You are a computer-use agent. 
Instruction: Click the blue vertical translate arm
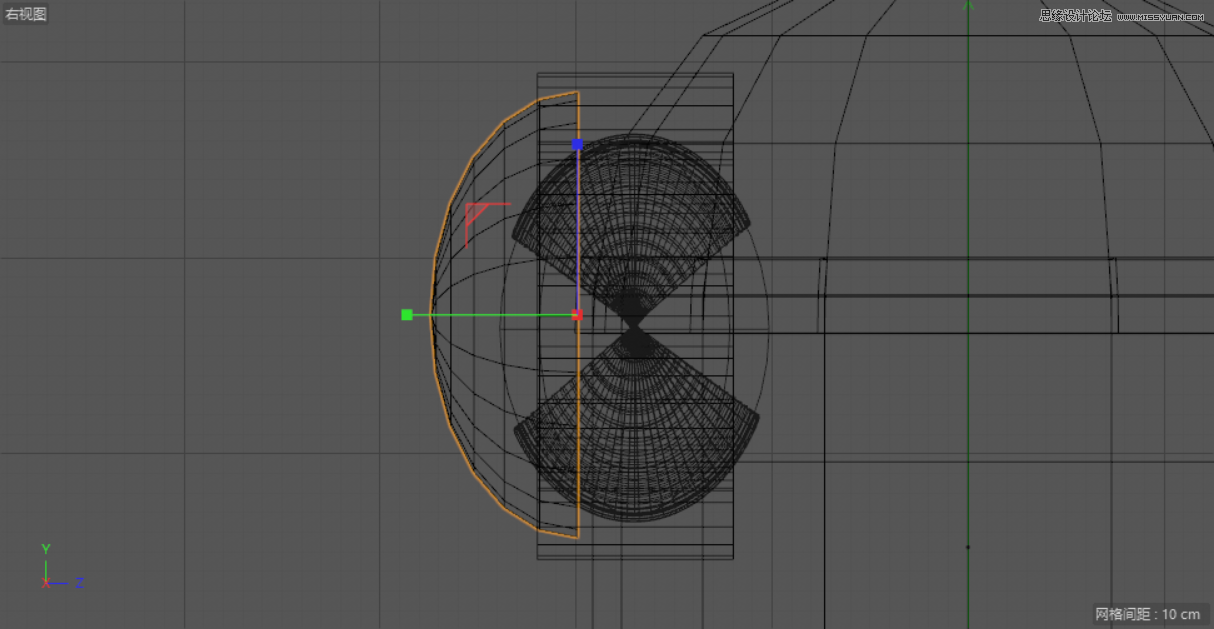[577, 230]
